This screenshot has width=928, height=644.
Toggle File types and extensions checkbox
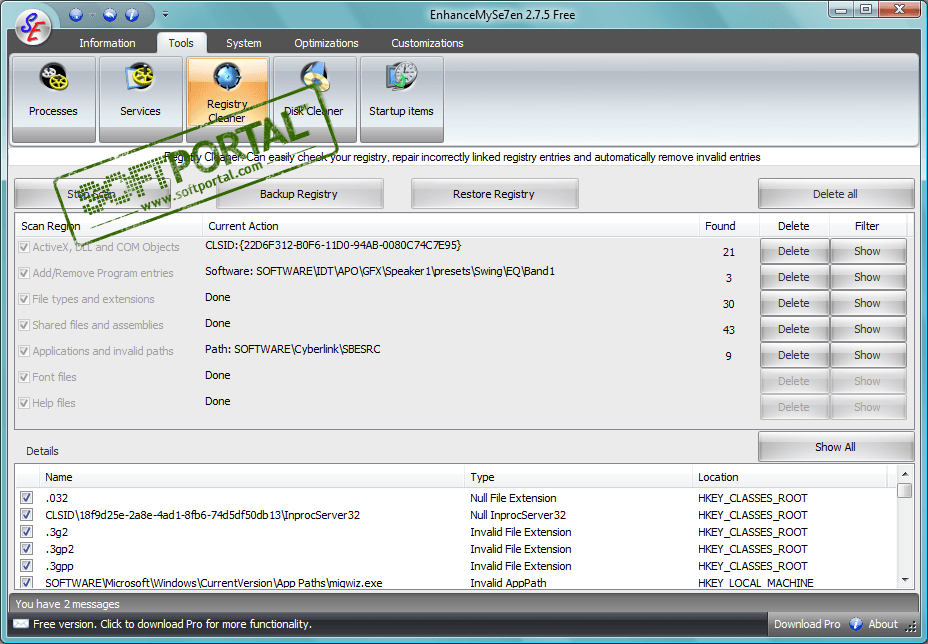pos(24,299)
